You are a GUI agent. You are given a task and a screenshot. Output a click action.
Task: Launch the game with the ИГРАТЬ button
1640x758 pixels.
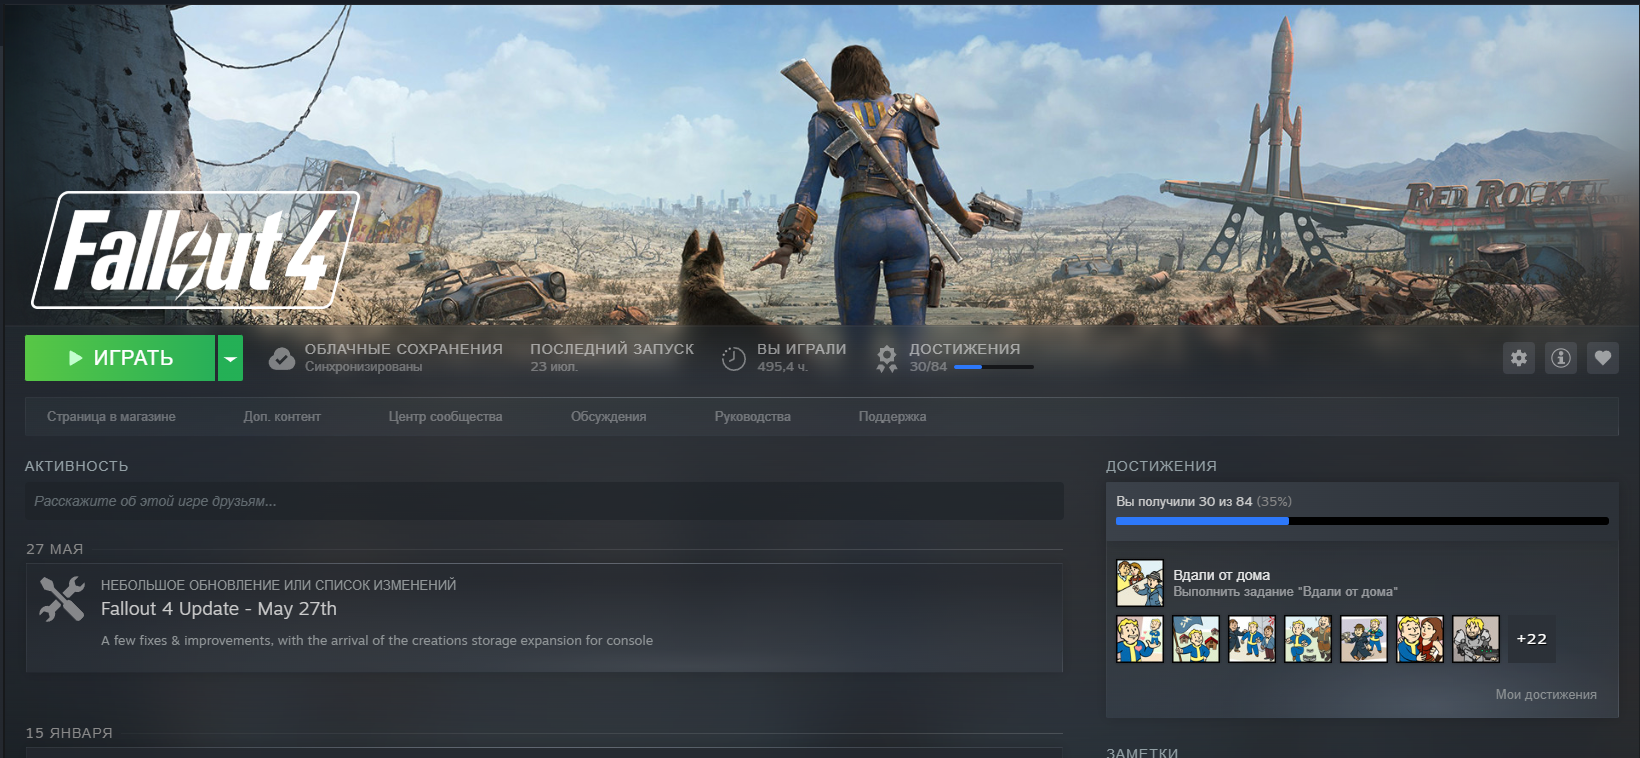click(120, 358)
